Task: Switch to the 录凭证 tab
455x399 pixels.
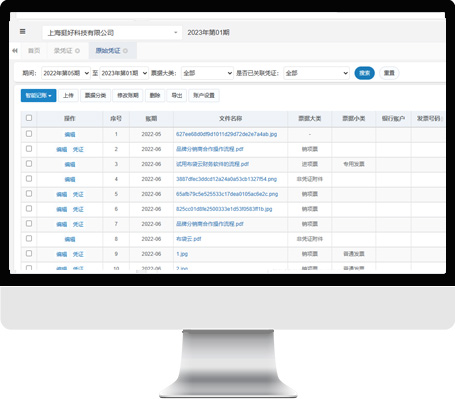Action: 63,51
